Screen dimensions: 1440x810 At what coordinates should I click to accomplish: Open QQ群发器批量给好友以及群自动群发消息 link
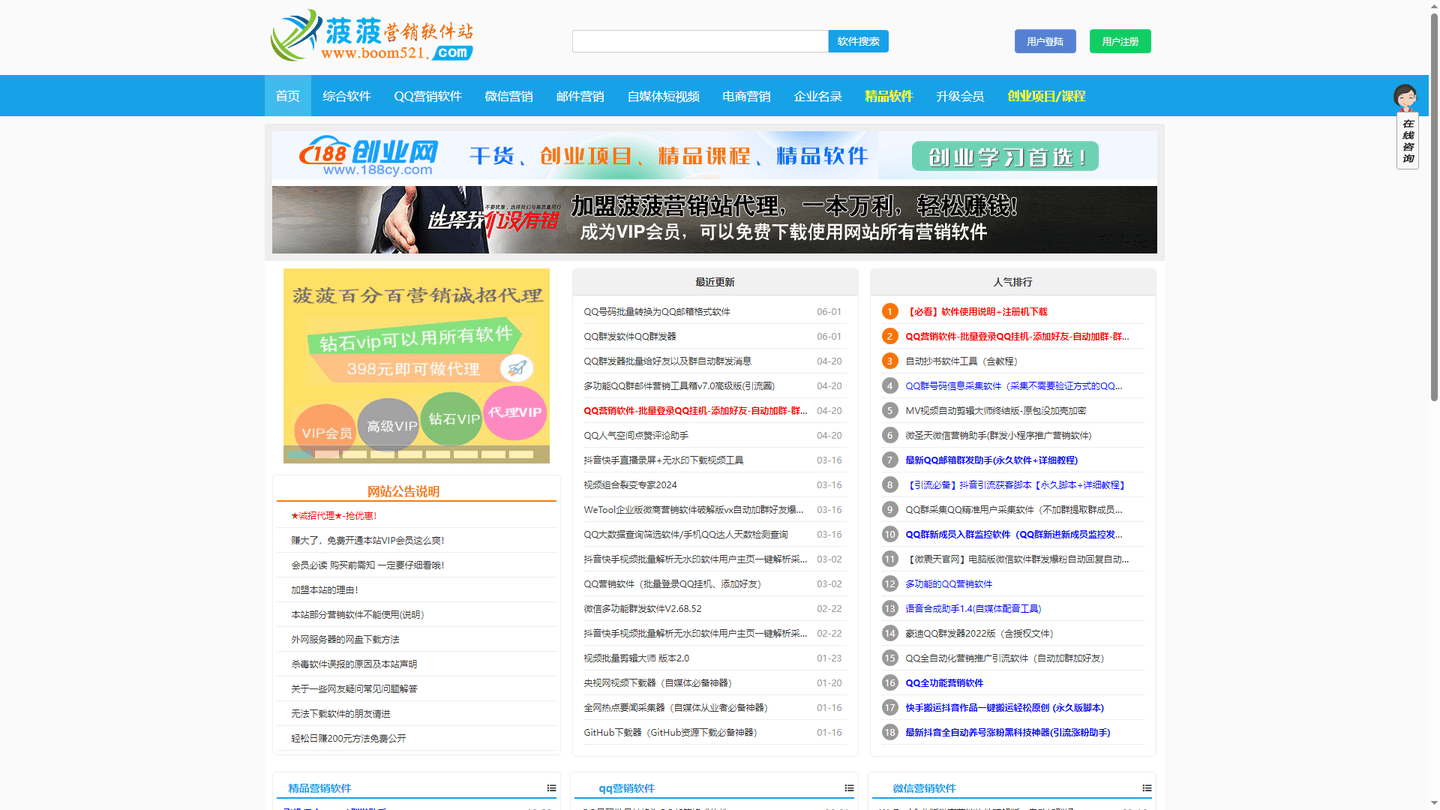[x=668, y=361]
